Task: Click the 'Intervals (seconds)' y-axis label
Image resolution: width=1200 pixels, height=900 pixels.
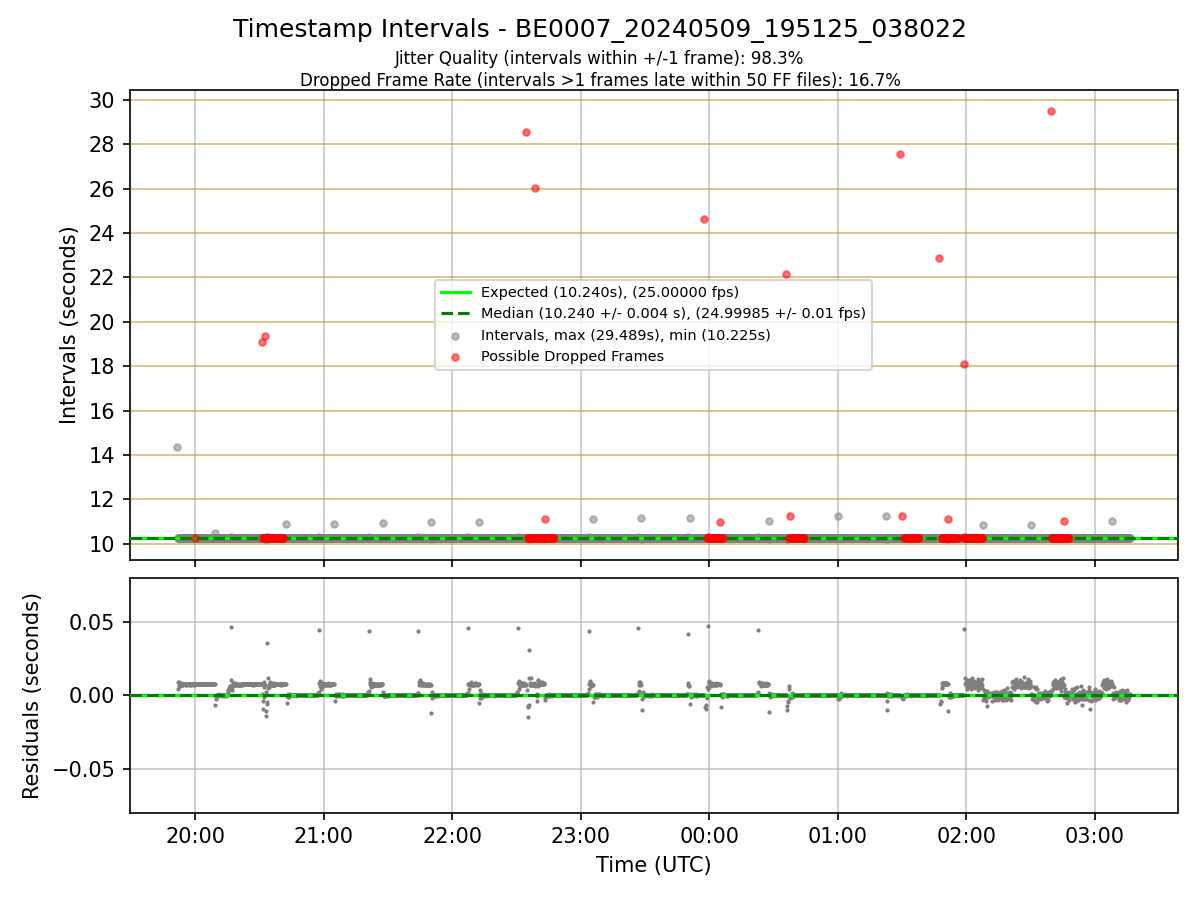Action: [x=68, y=325]
